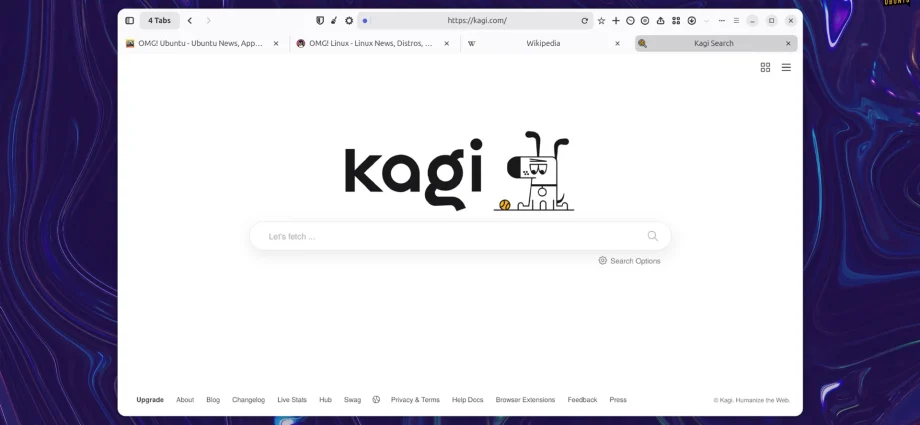The width and height of the screenshot is (920, 425).
Task: Open the Press footer link
Action: coord(618,400)
